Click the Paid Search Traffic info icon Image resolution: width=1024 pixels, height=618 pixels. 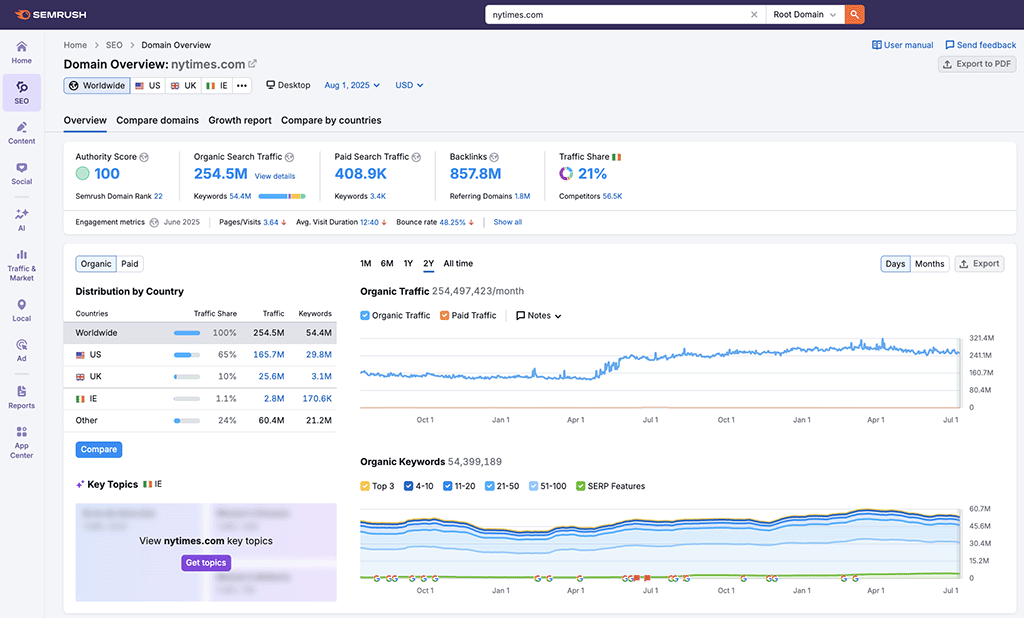(x=416, y=157)
